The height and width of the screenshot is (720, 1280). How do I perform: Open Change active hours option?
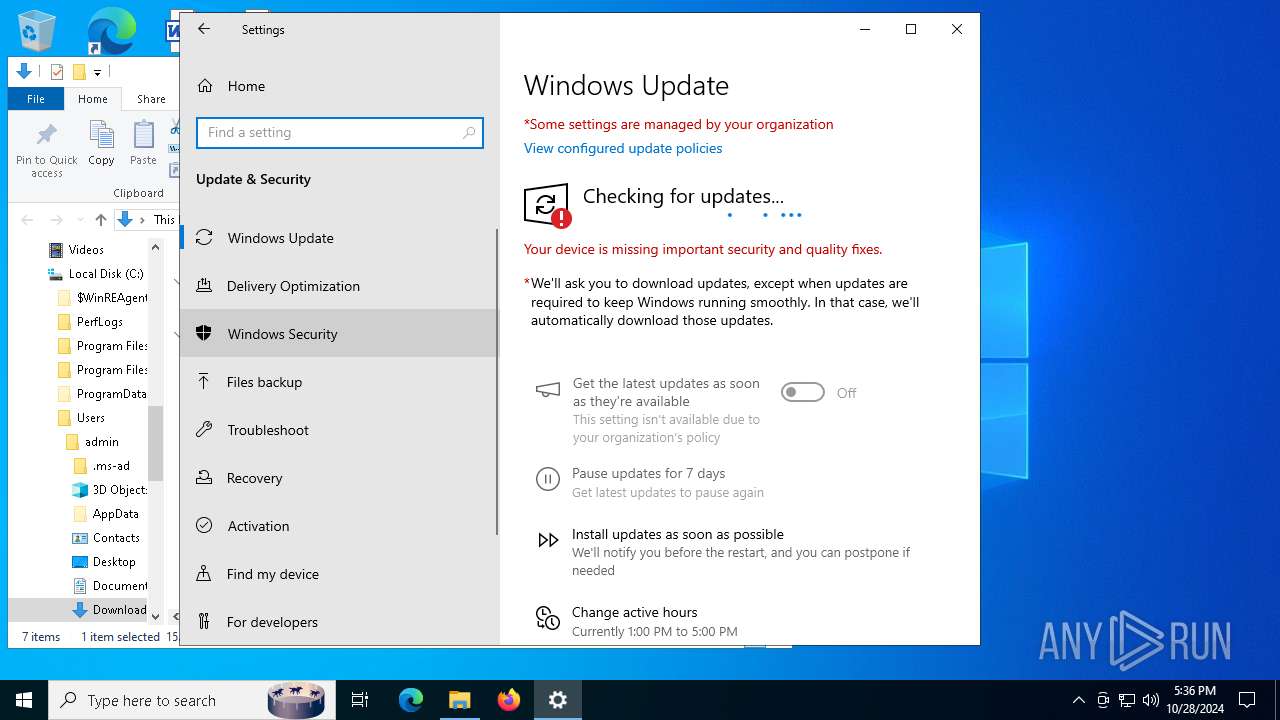635,612
